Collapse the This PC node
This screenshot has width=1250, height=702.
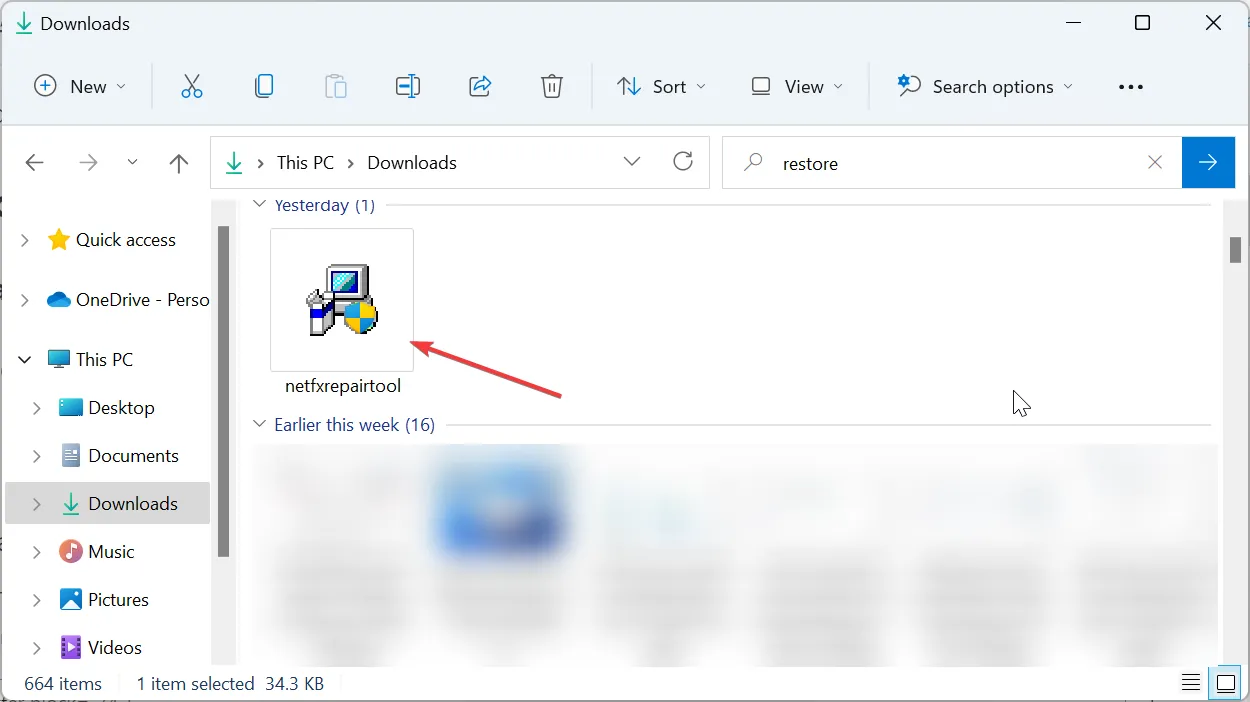pyautogui.click(x=24, y=360)
